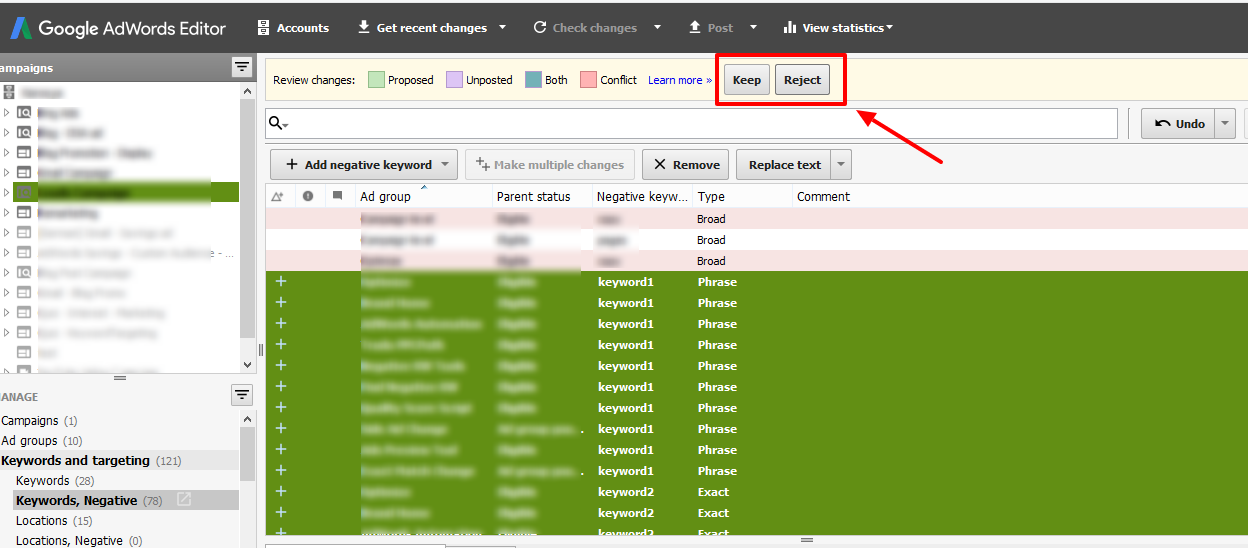Click the Manage panel filter icon
This screenshot has width=1248, height=548.
tap(241, 395)
